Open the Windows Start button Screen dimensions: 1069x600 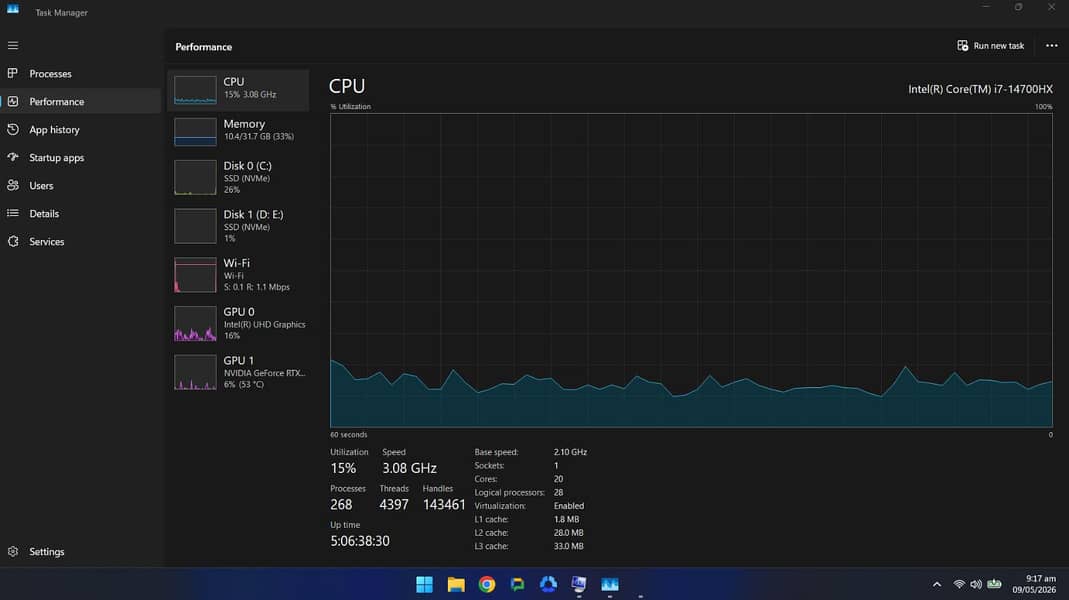[424, 584]
